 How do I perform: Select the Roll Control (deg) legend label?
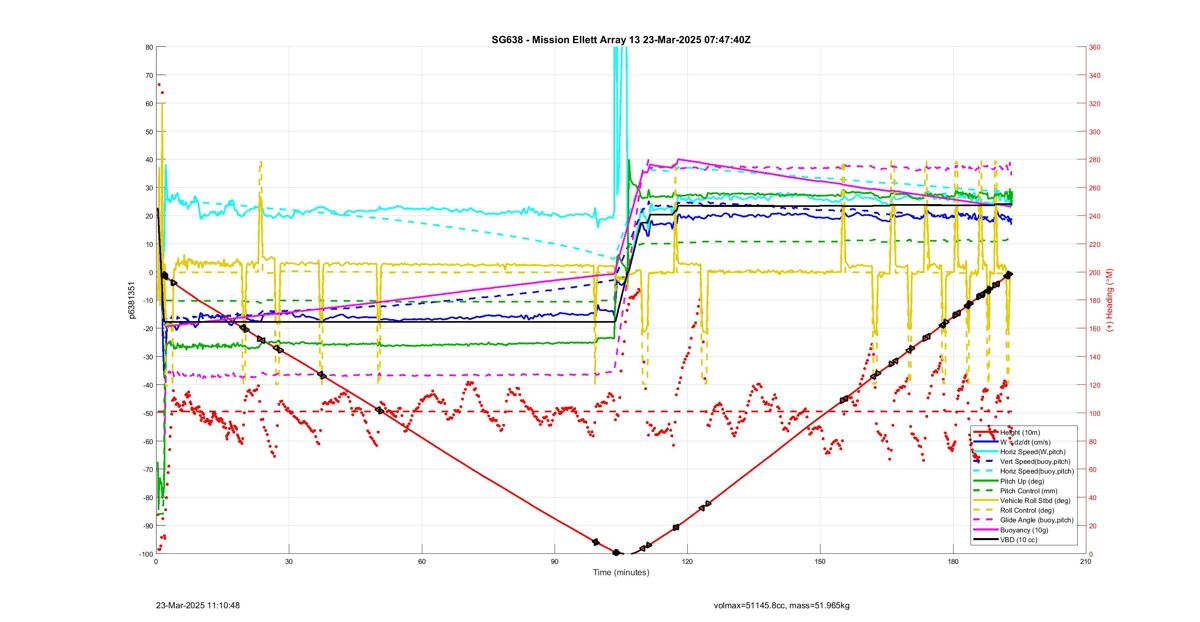(1027, 510)
